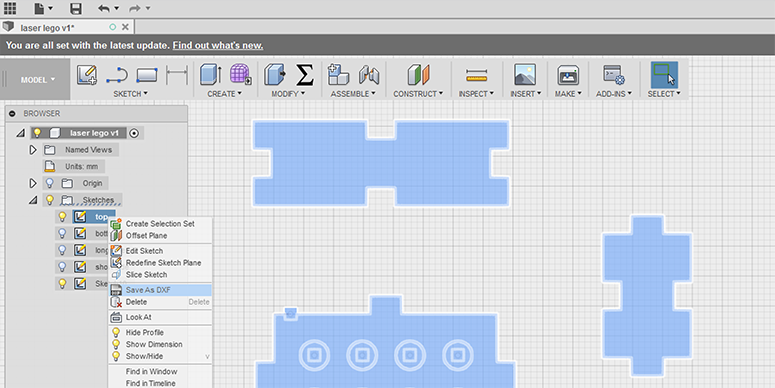Open the SELECT dropdown menu
Screen dimensions: 775x388
point(664,94)
